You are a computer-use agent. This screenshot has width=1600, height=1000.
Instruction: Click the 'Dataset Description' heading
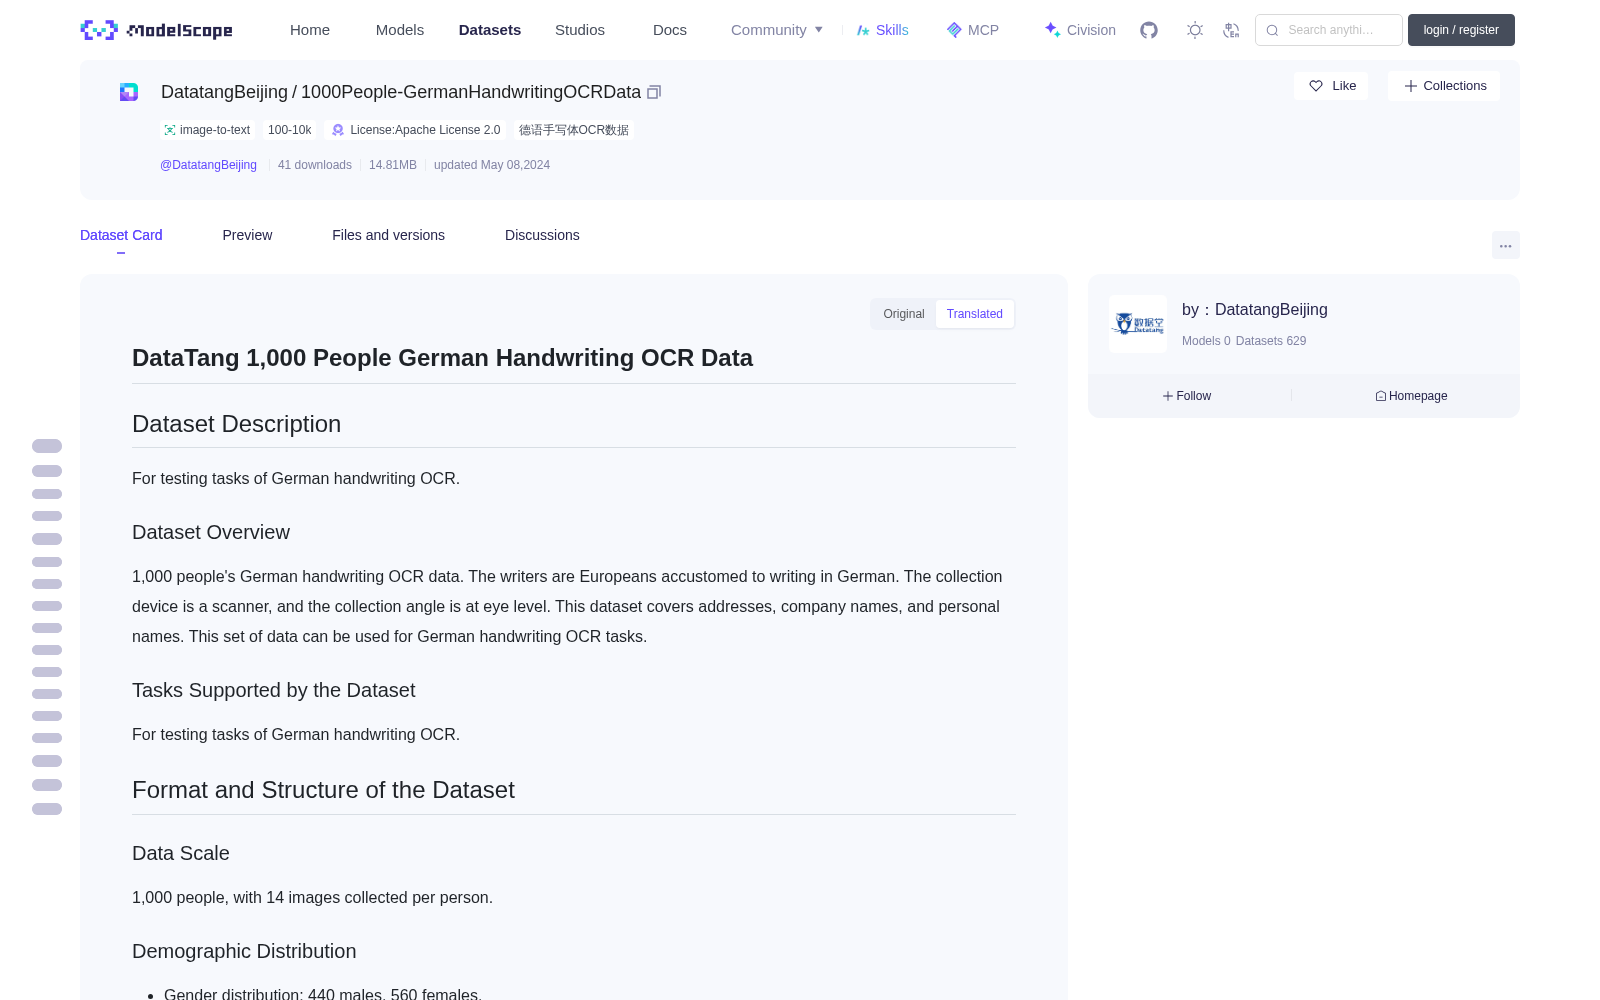(236, 424)
